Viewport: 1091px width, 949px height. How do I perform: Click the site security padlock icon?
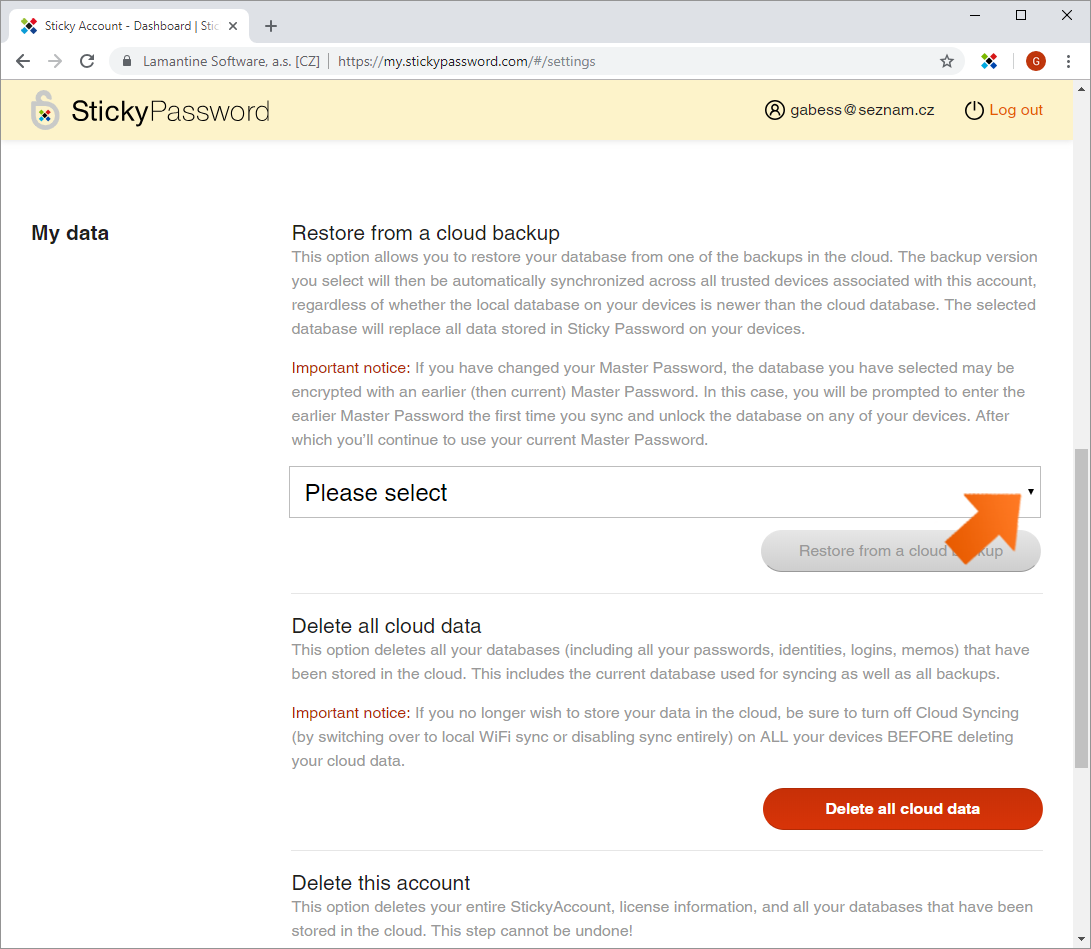coord(127,61)
